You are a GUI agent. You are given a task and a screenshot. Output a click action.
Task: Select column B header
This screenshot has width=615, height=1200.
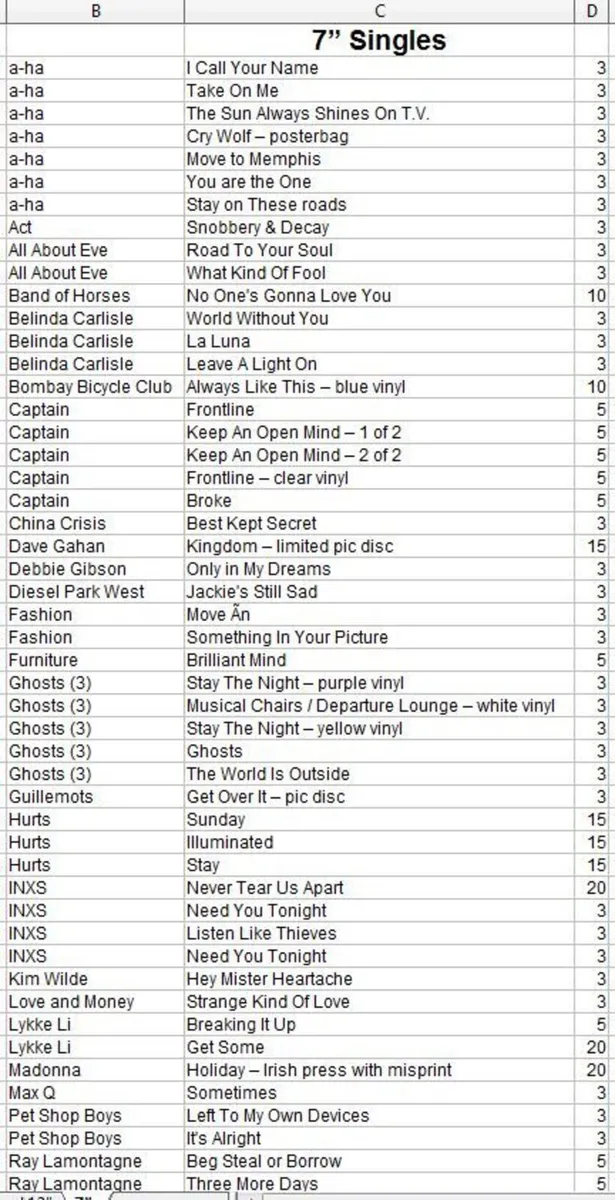point(95,11)
